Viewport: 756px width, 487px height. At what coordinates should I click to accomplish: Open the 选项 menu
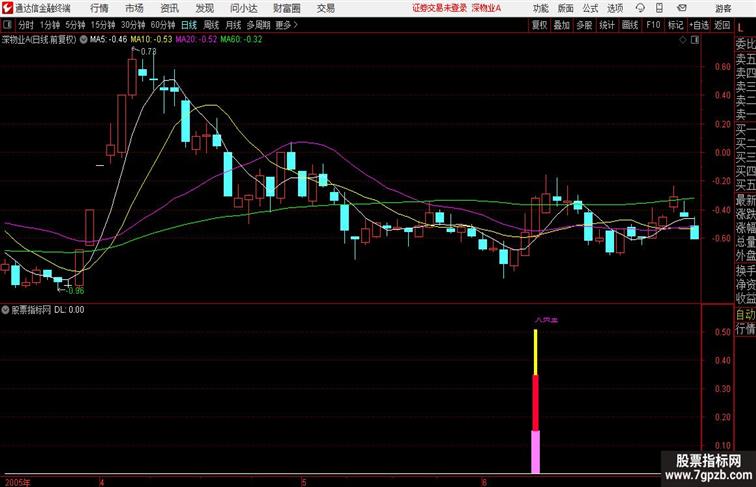pos(615,8)
